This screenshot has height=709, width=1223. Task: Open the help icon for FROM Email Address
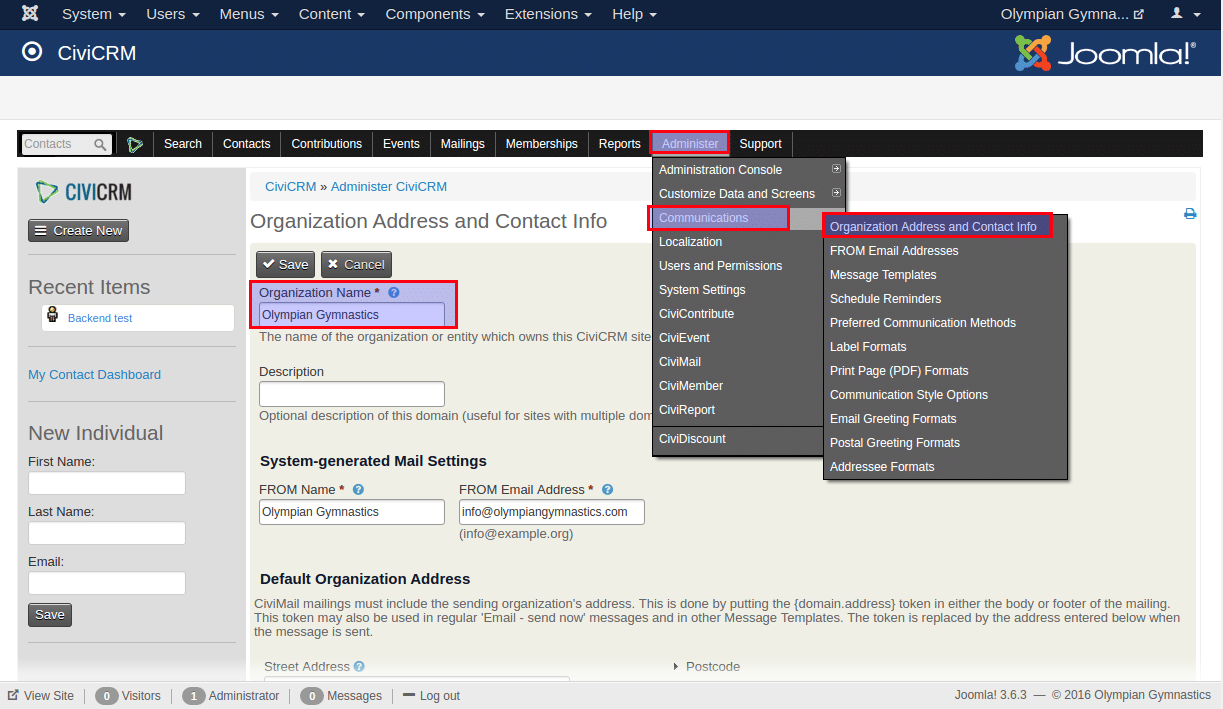[607, 490]
